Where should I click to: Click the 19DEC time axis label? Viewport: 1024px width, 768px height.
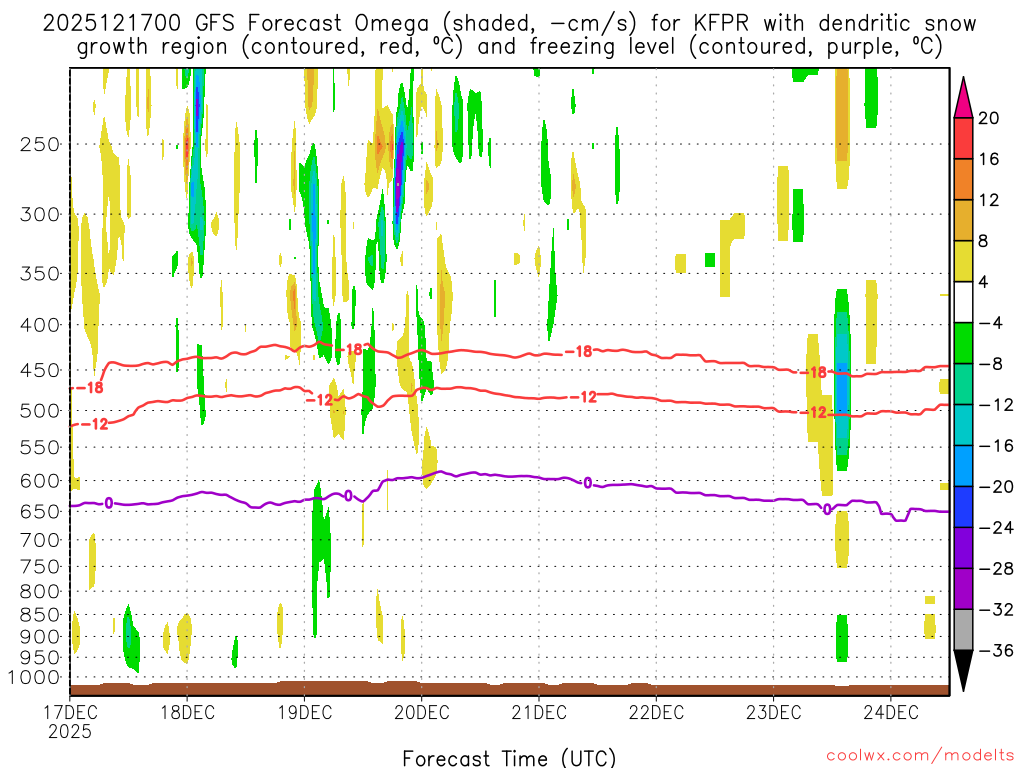pos(304,712)
